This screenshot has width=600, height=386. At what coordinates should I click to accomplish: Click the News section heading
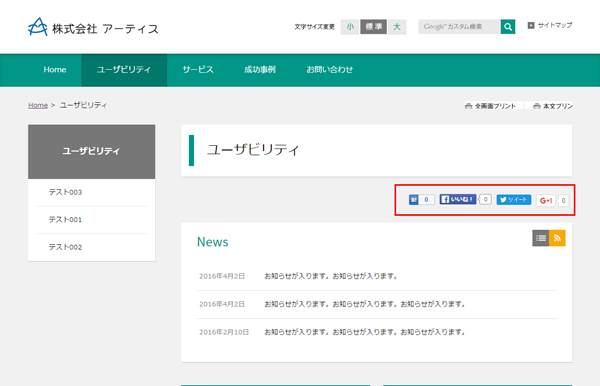(x=213, y=242)
